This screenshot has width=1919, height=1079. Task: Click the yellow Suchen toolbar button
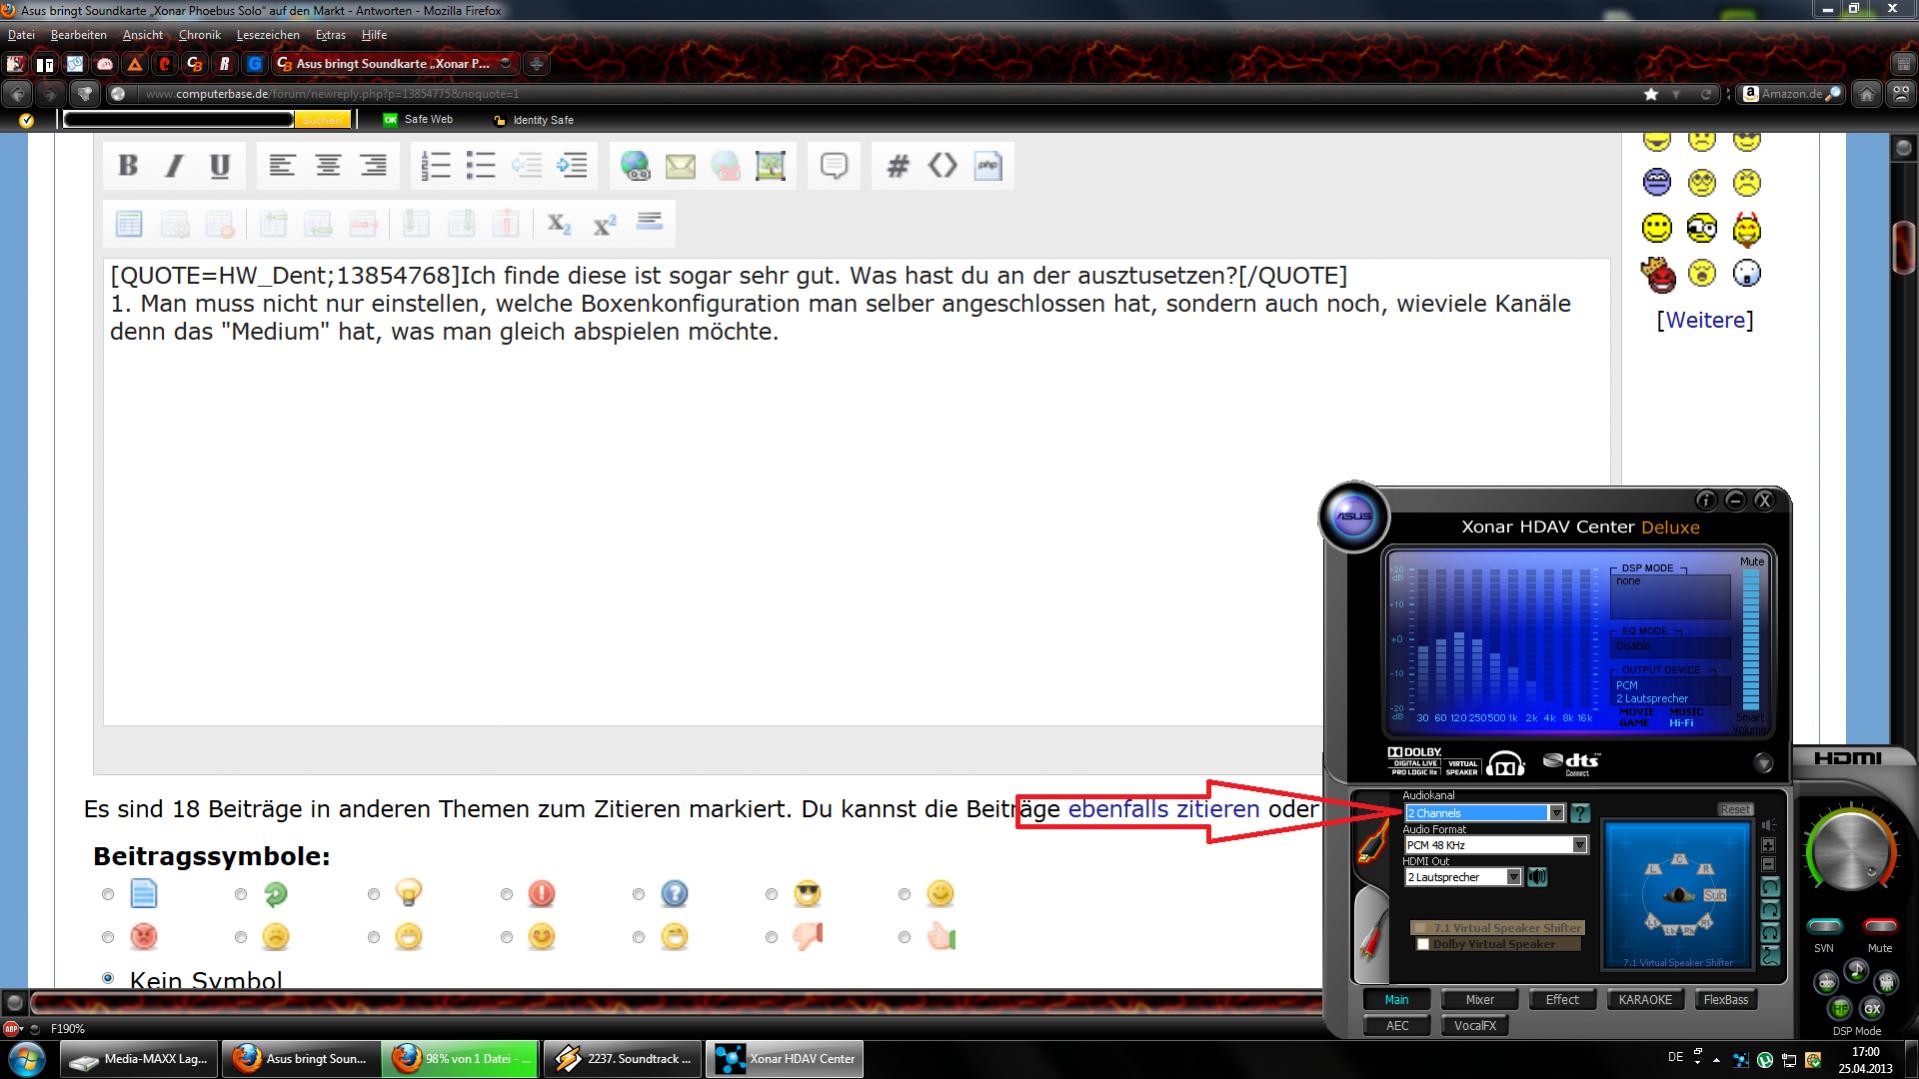click(322, 120)
